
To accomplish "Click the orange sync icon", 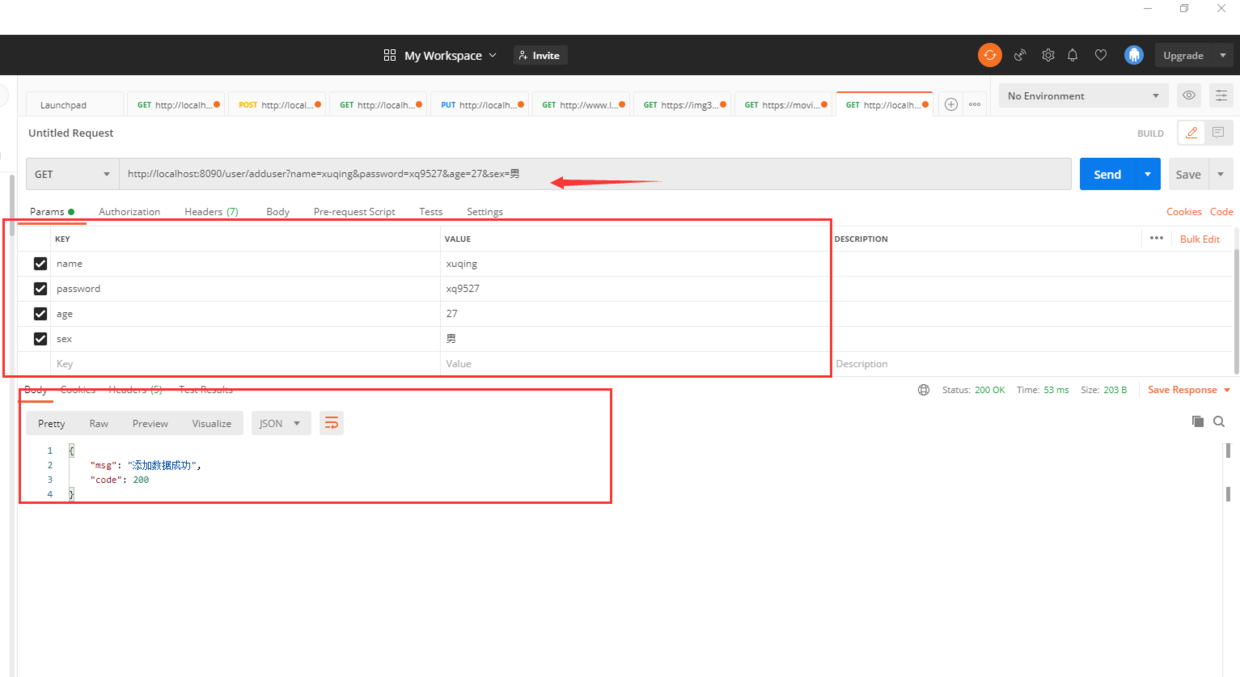I will (x=989, y=55).
